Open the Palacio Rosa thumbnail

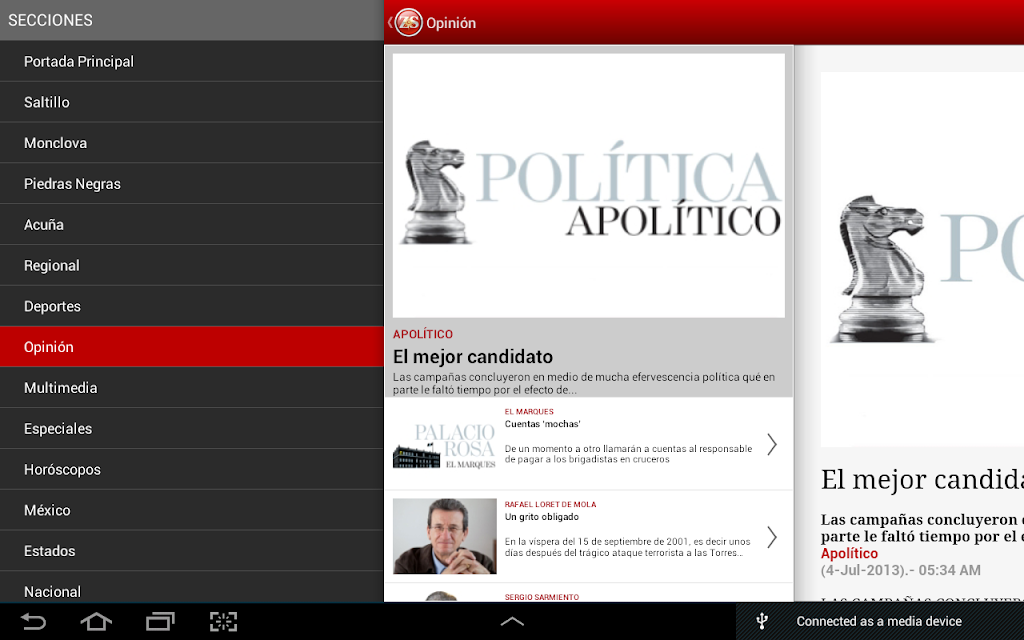[445, 444]
